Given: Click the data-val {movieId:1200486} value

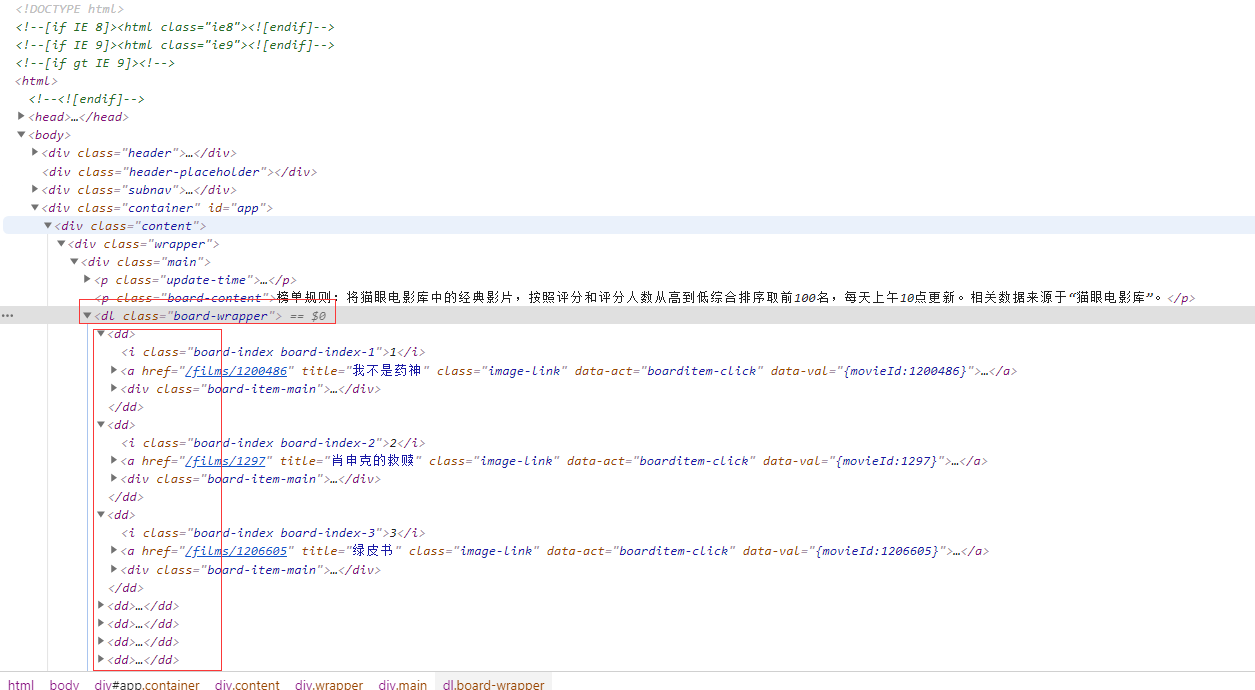Looking at the screenshot, I should (905, 371).
